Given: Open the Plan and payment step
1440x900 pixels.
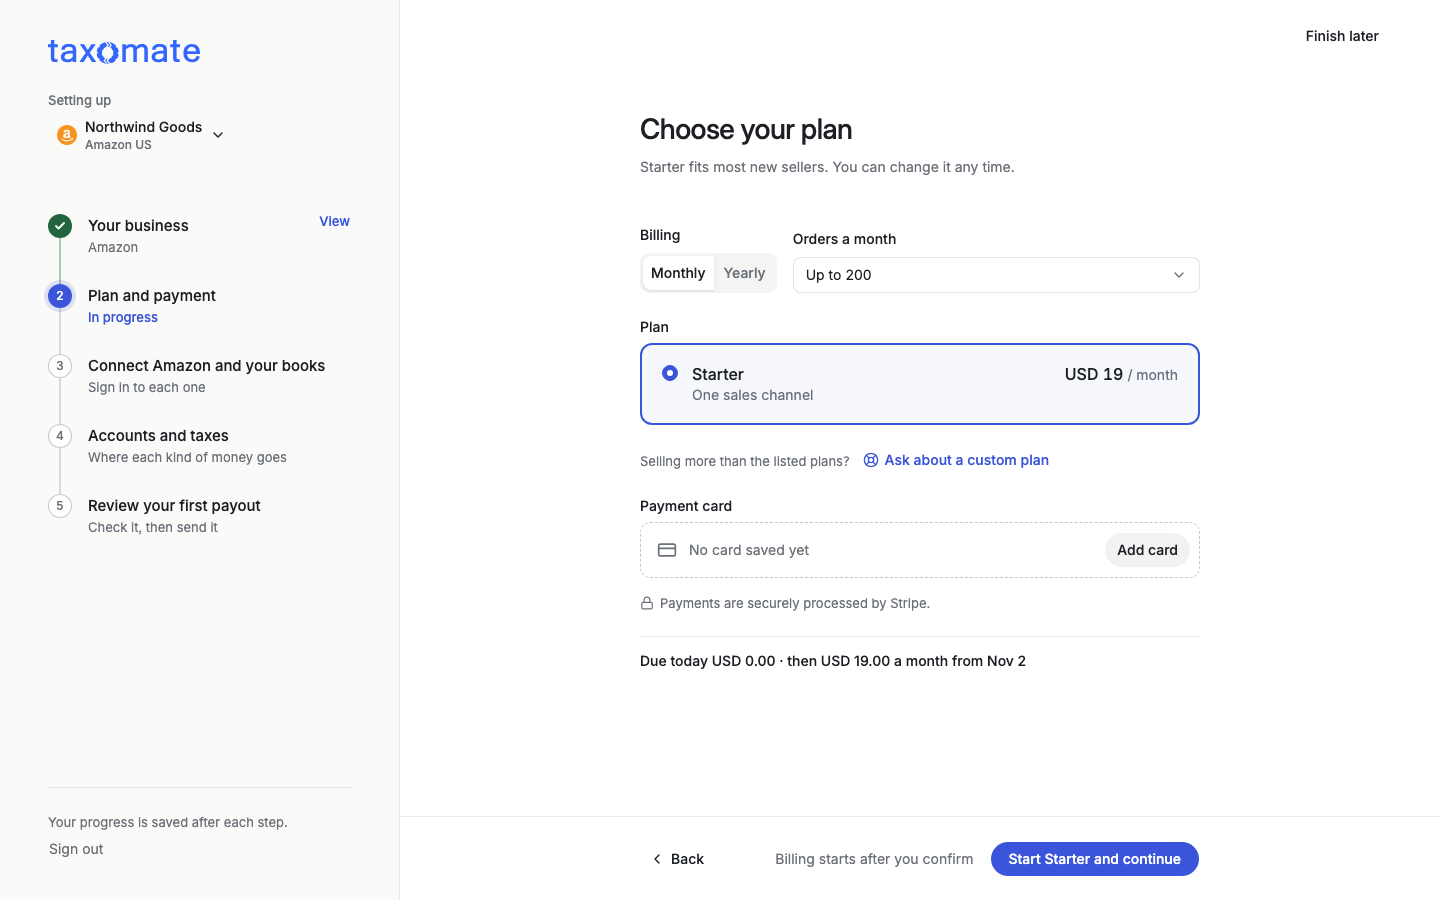Looking at the screenshot, I should pyautogui.click(x=152, y=296).
